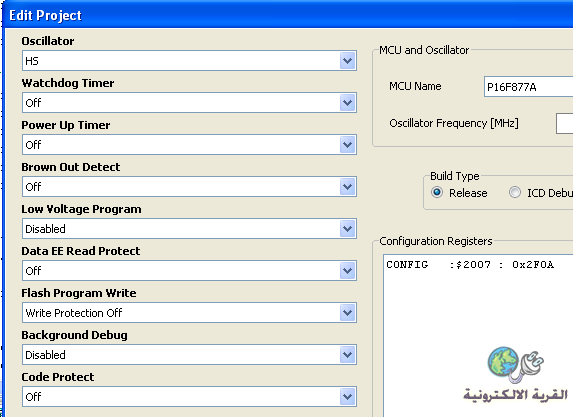Expand the Background Debug dropdown arrow
Image resolution: width=573 pixels, height=417 pixels.
coord(348,355)
